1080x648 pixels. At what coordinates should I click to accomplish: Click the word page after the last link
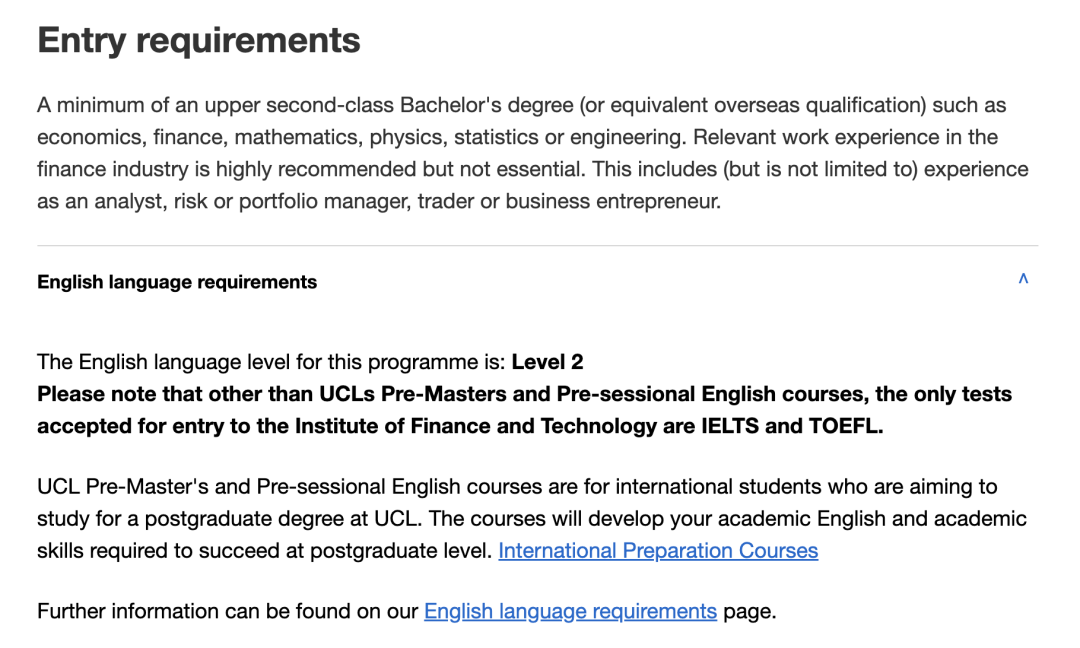(747, 611)
